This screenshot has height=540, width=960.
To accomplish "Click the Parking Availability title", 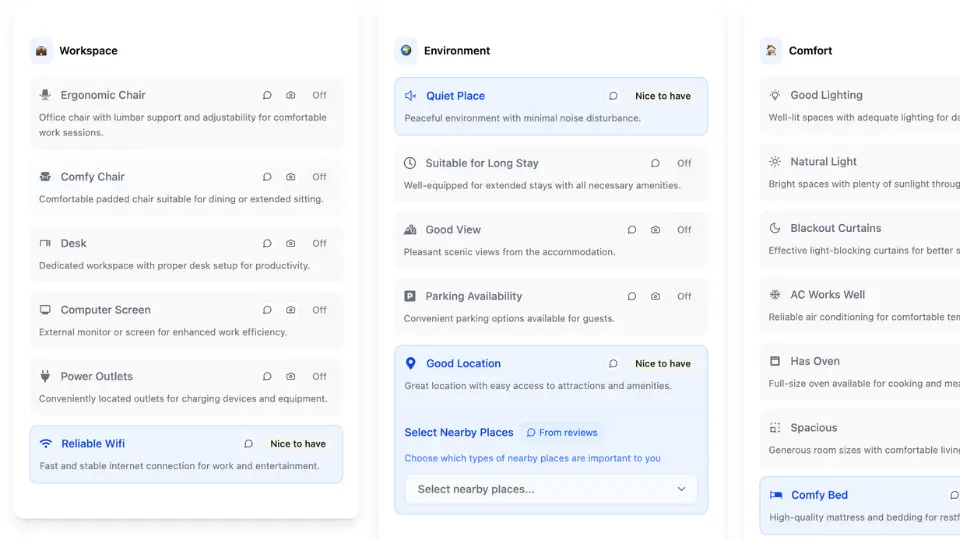I will point(474,296).
